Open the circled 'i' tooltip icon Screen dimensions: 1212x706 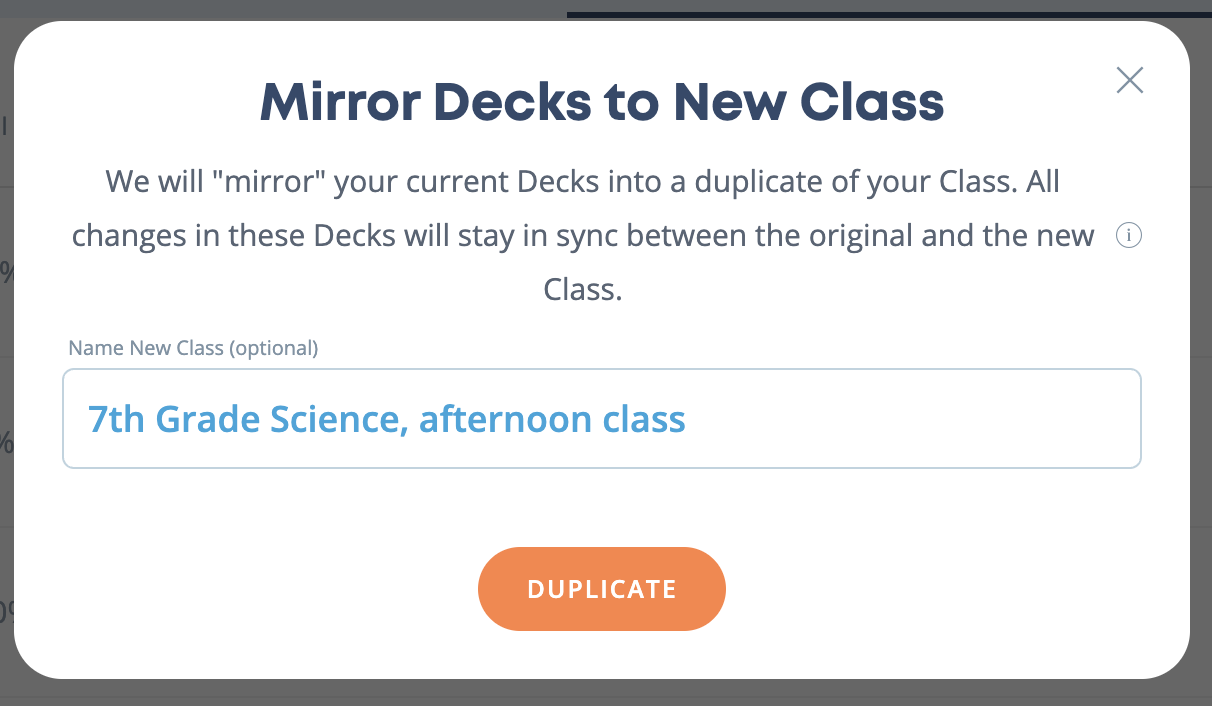(x=1129, y=237)
